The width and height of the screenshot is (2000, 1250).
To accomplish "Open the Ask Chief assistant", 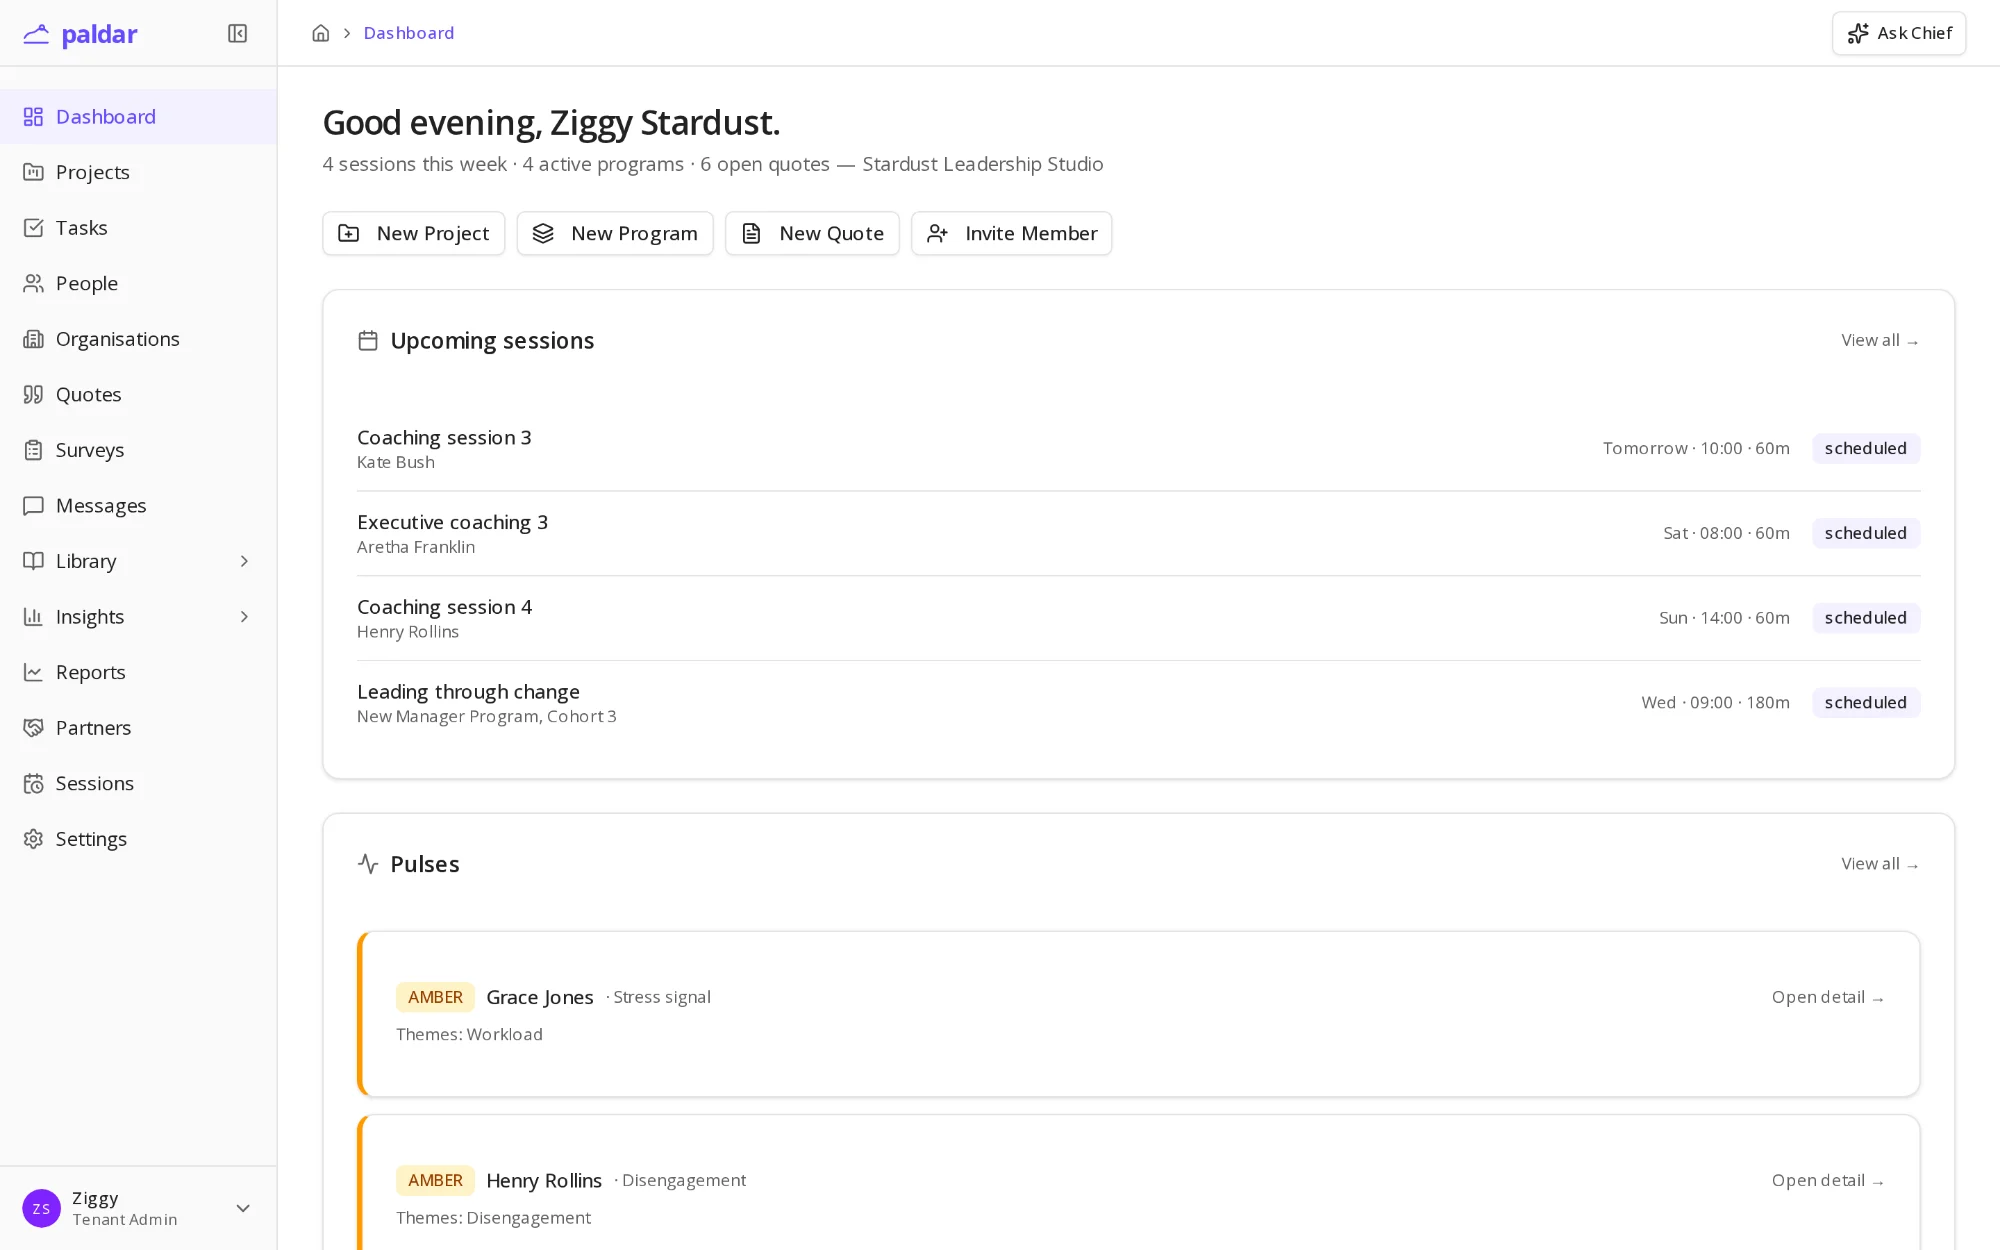I will pyautogui.click(x=1899, y=33).
